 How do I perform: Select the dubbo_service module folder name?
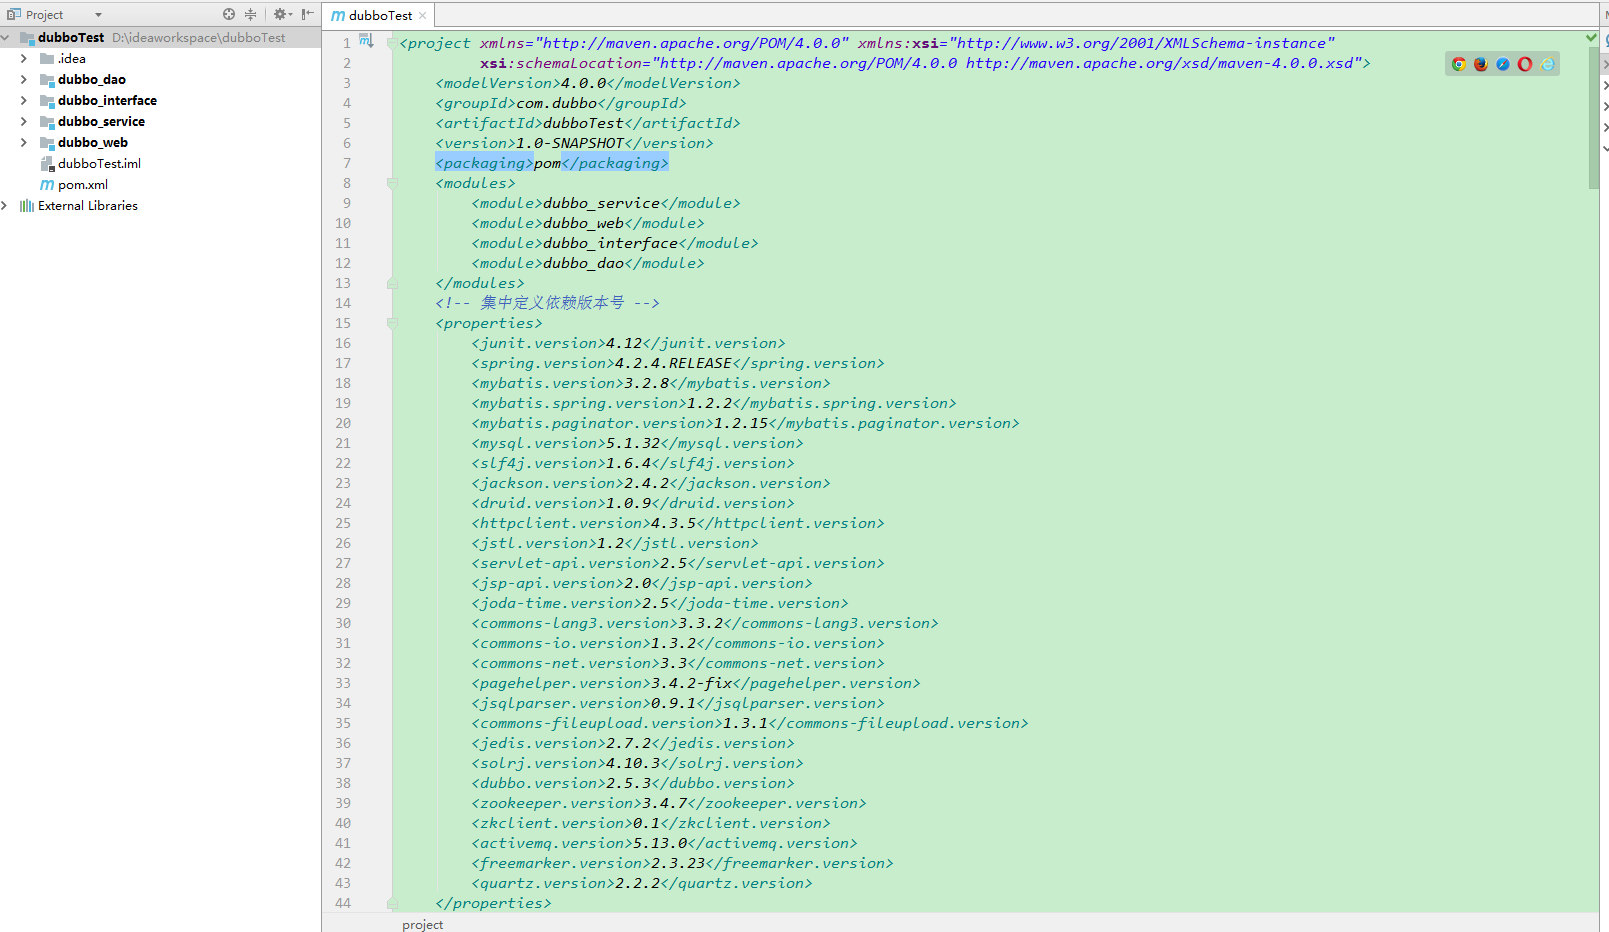[x=101, y=121]
